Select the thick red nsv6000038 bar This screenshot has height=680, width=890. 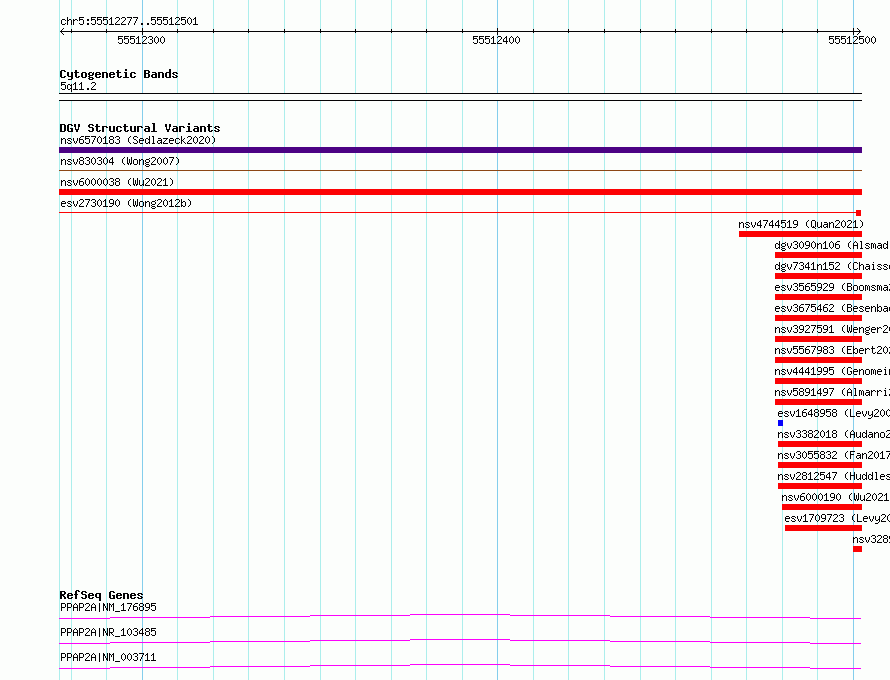pyautogui.click(x=460, y=192)
